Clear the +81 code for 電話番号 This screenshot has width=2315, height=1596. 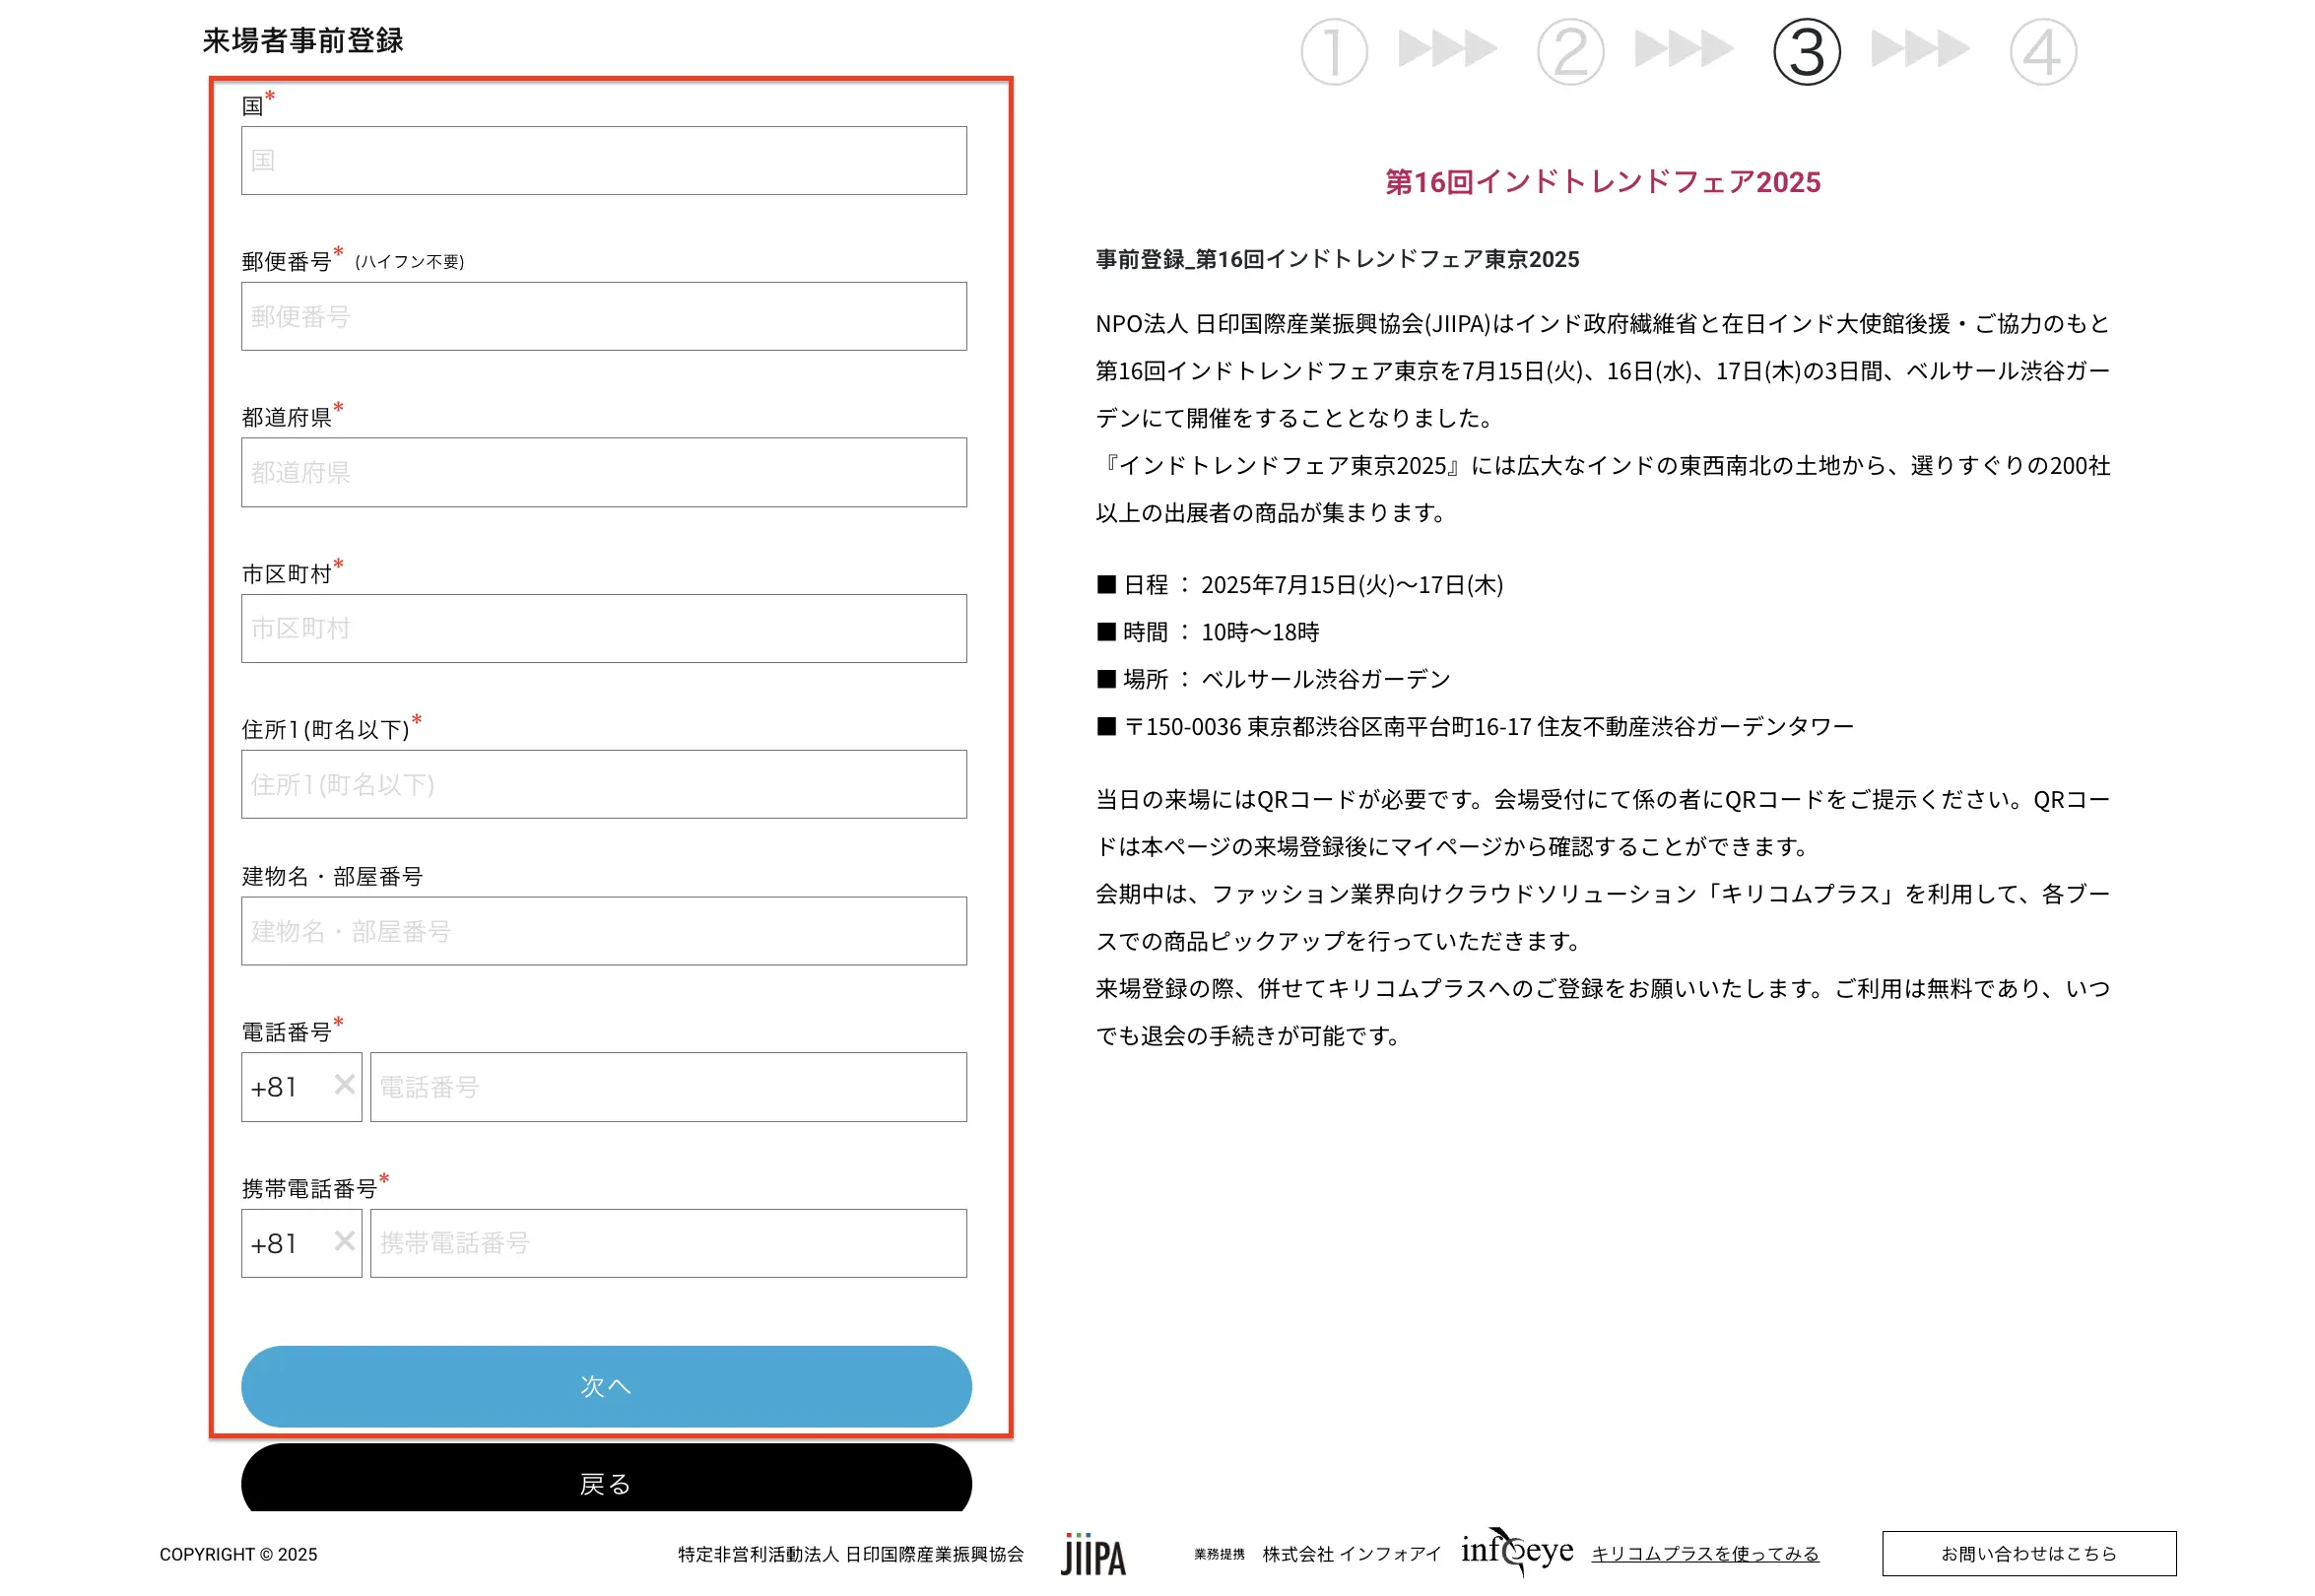click(x=344, y=1085)
